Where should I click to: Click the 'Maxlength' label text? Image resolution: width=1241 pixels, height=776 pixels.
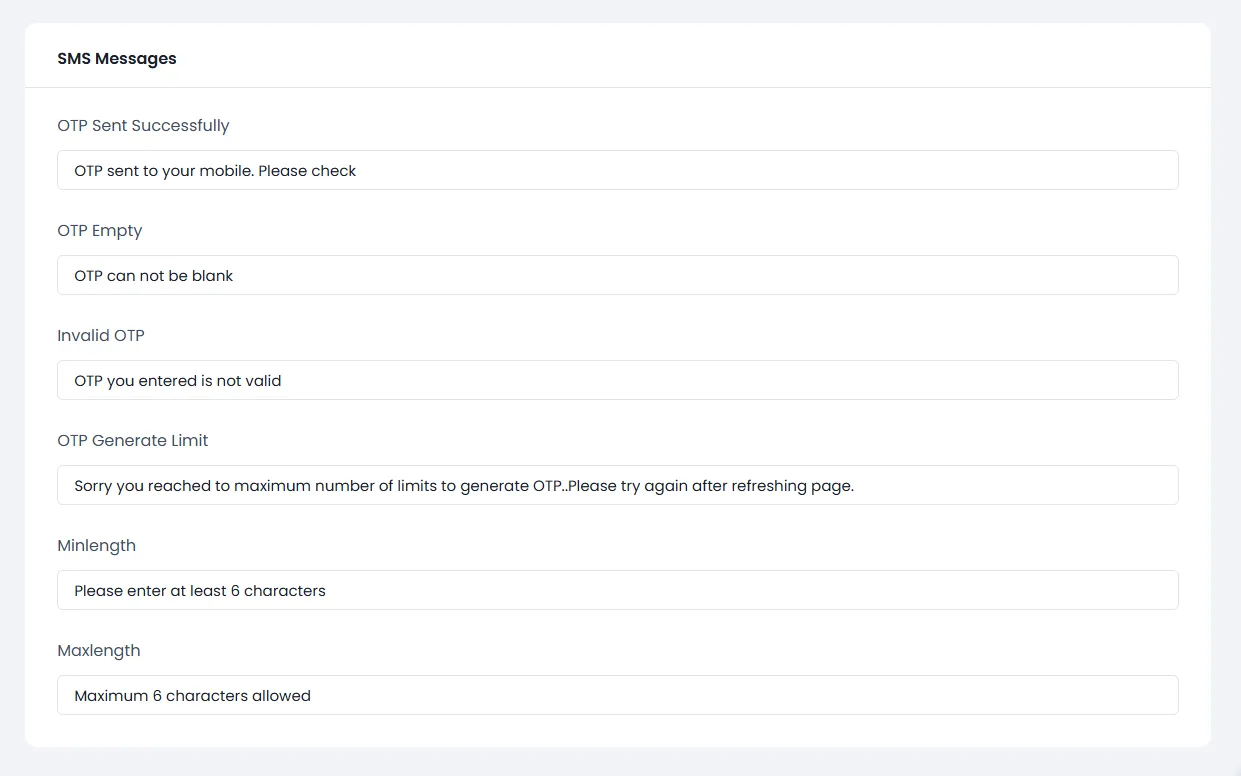tap(99, 651)
